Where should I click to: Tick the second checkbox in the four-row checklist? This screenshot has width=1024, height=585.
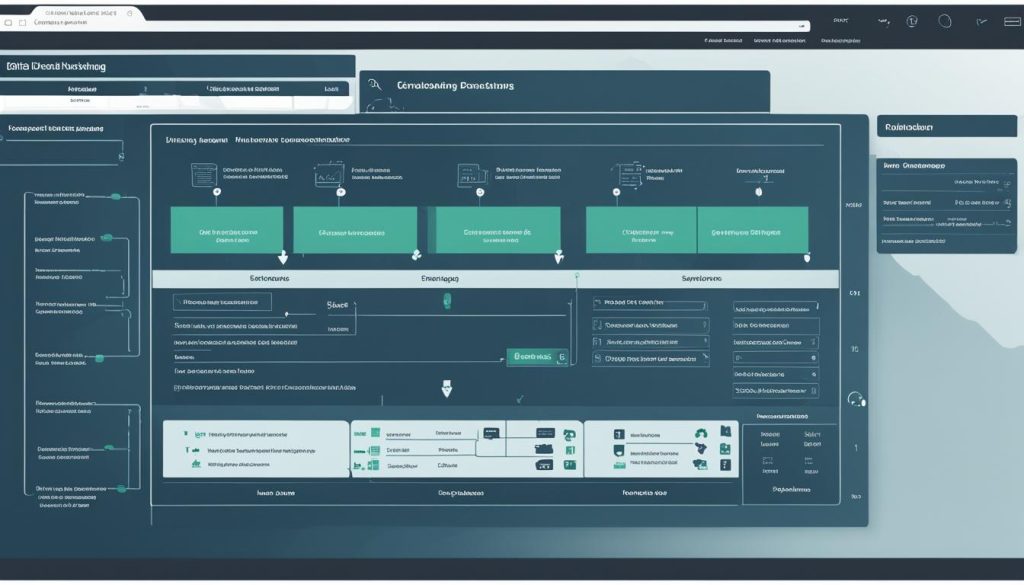pyautogui.click(x=597, y=324)
